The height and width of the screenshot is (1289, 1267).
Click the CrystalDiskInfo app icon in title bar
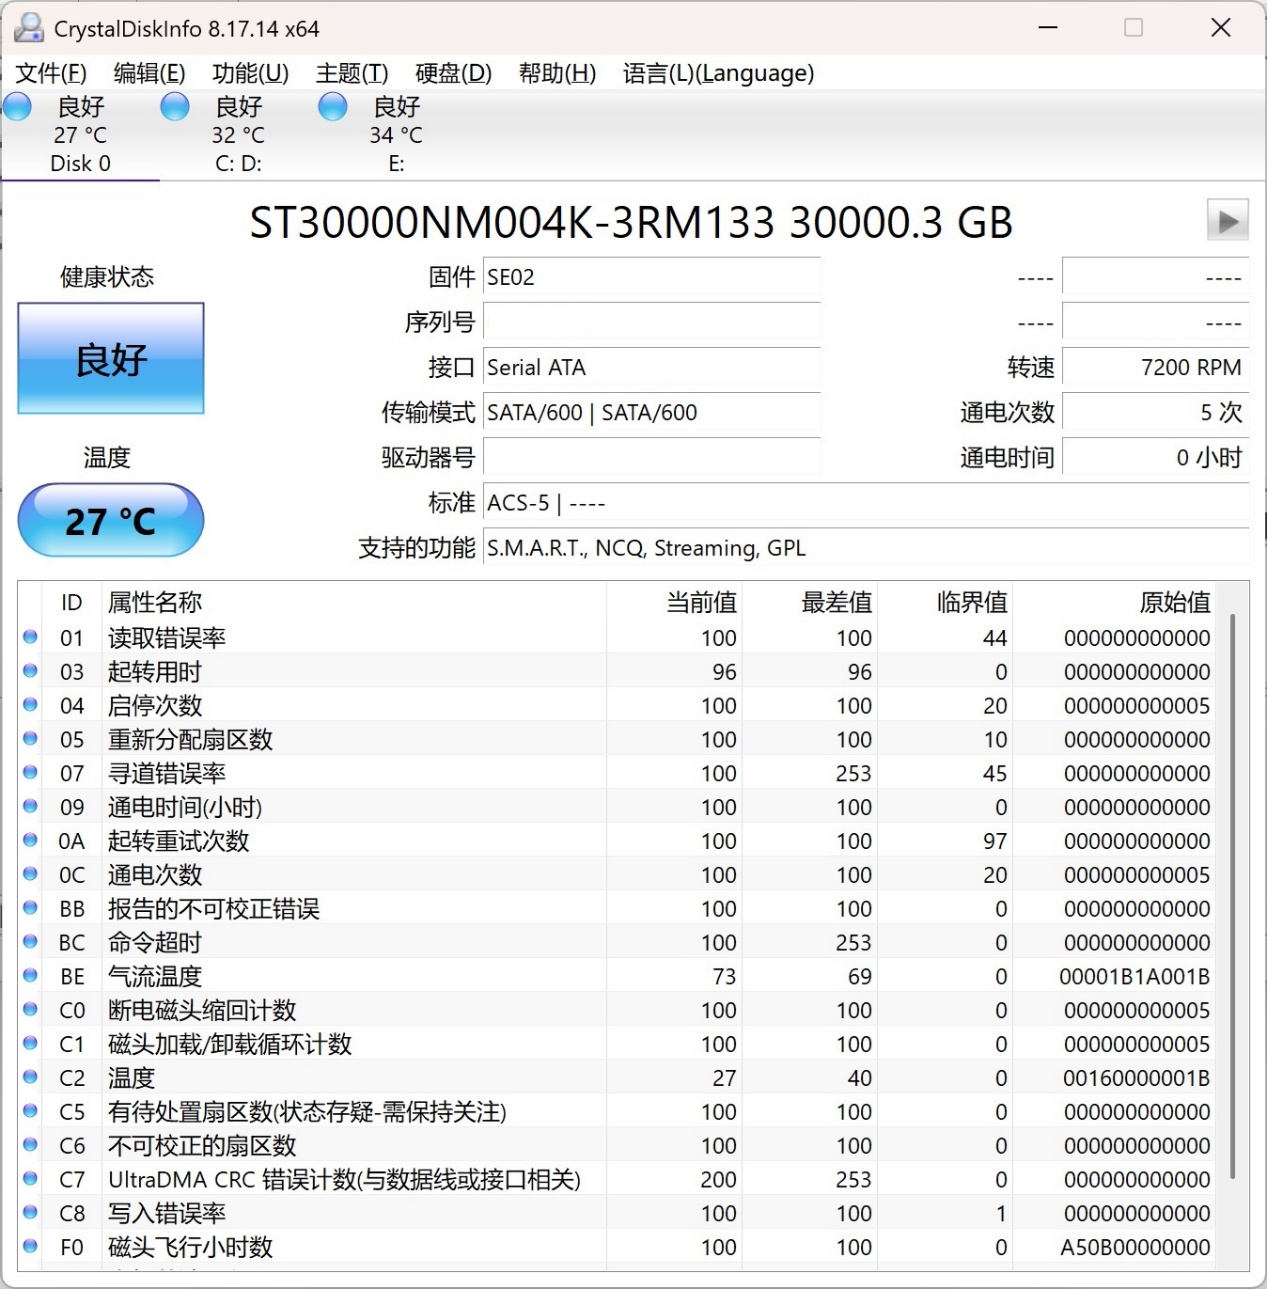tap(29, 28)
